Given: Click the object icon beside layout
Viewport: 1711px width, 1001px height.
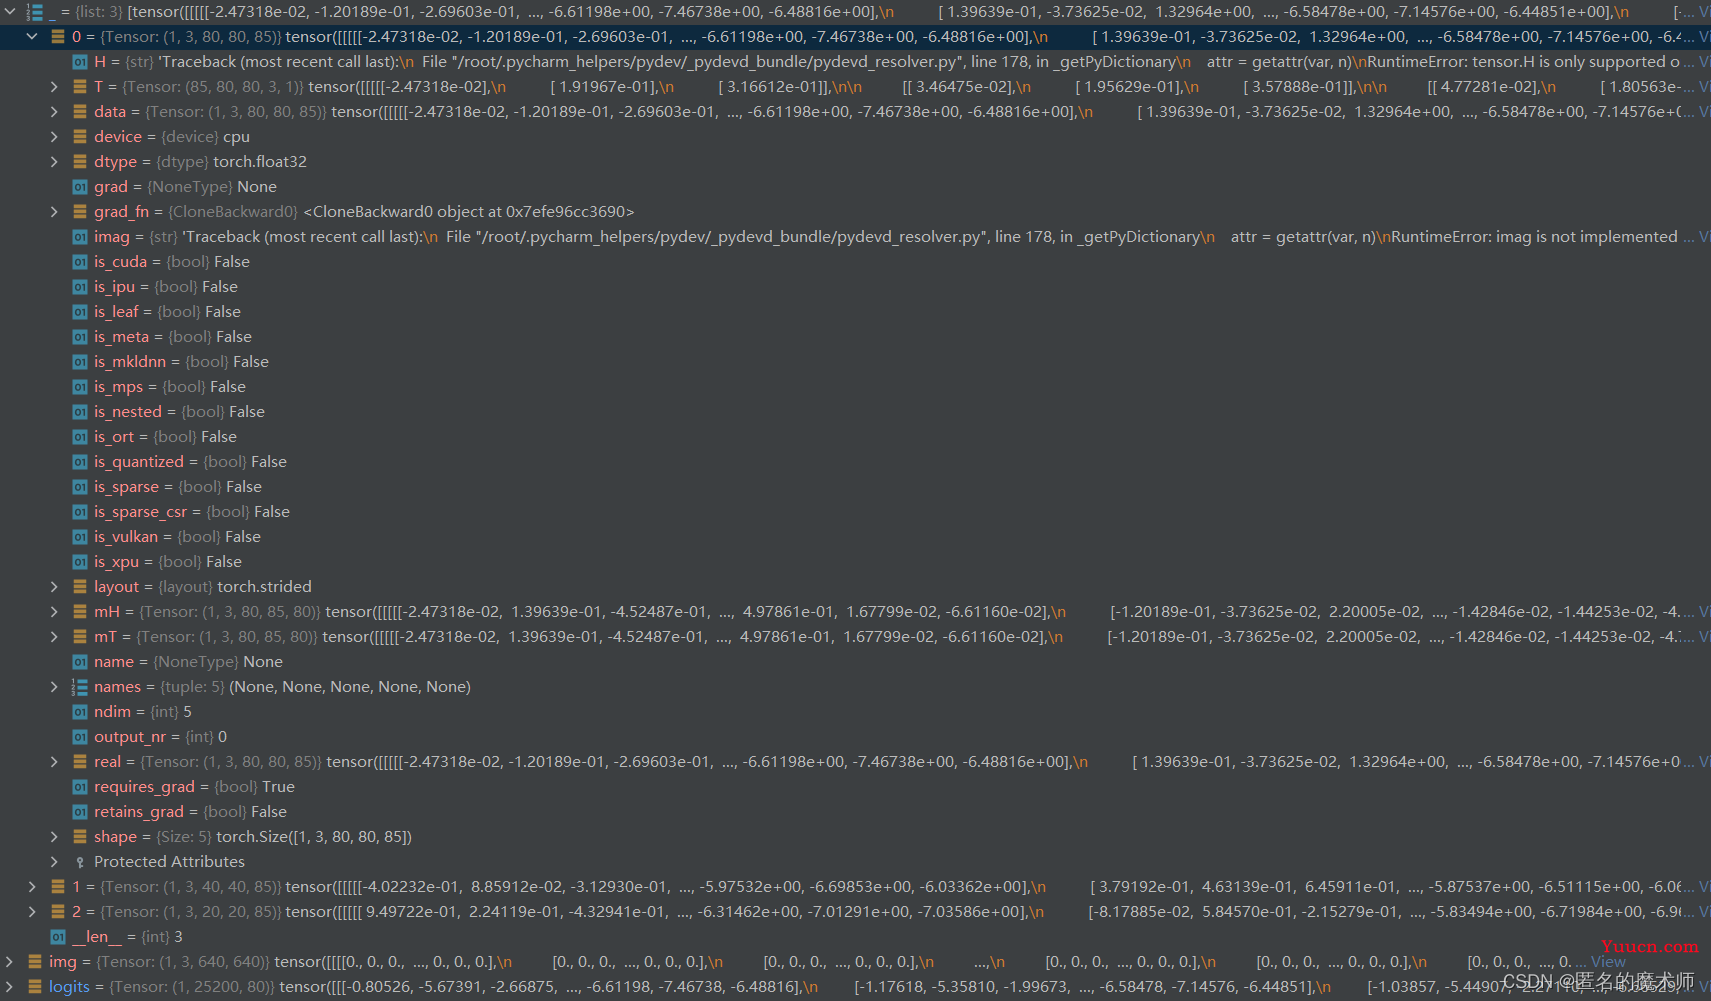Looking at the screenshot, I should [80, 587].
